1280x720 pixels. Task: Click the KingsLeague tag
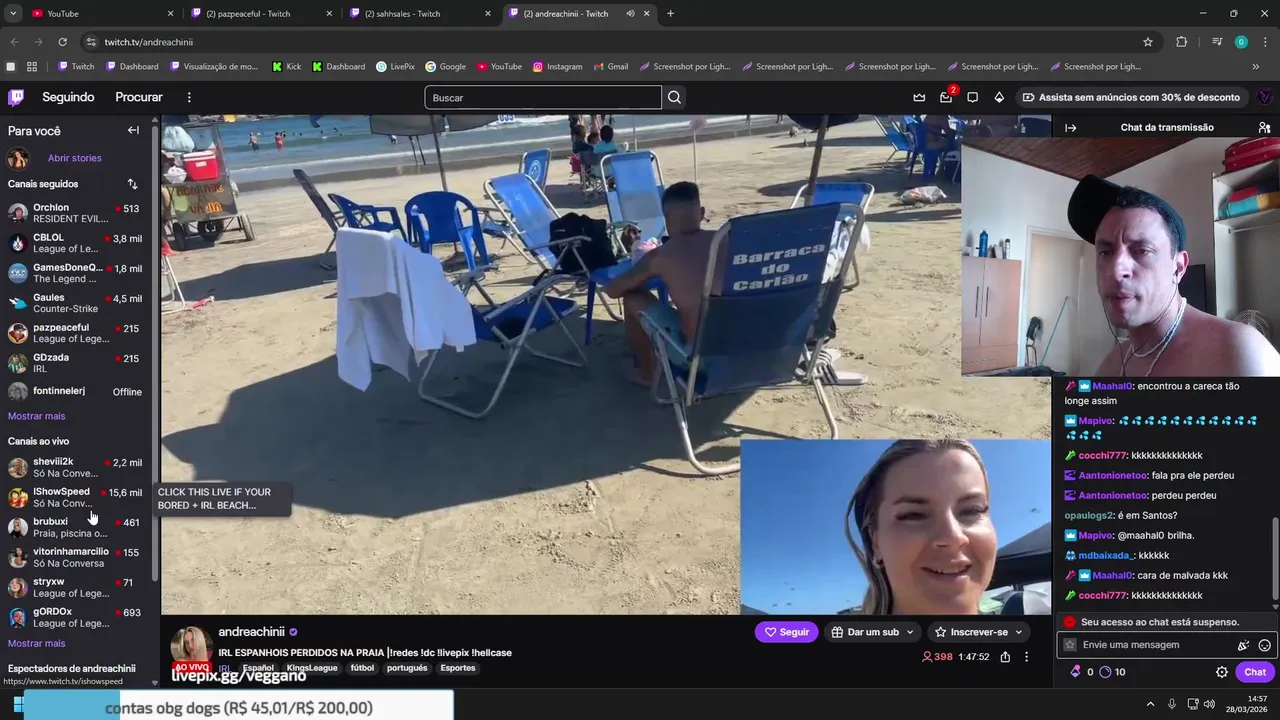coord(312,668)
